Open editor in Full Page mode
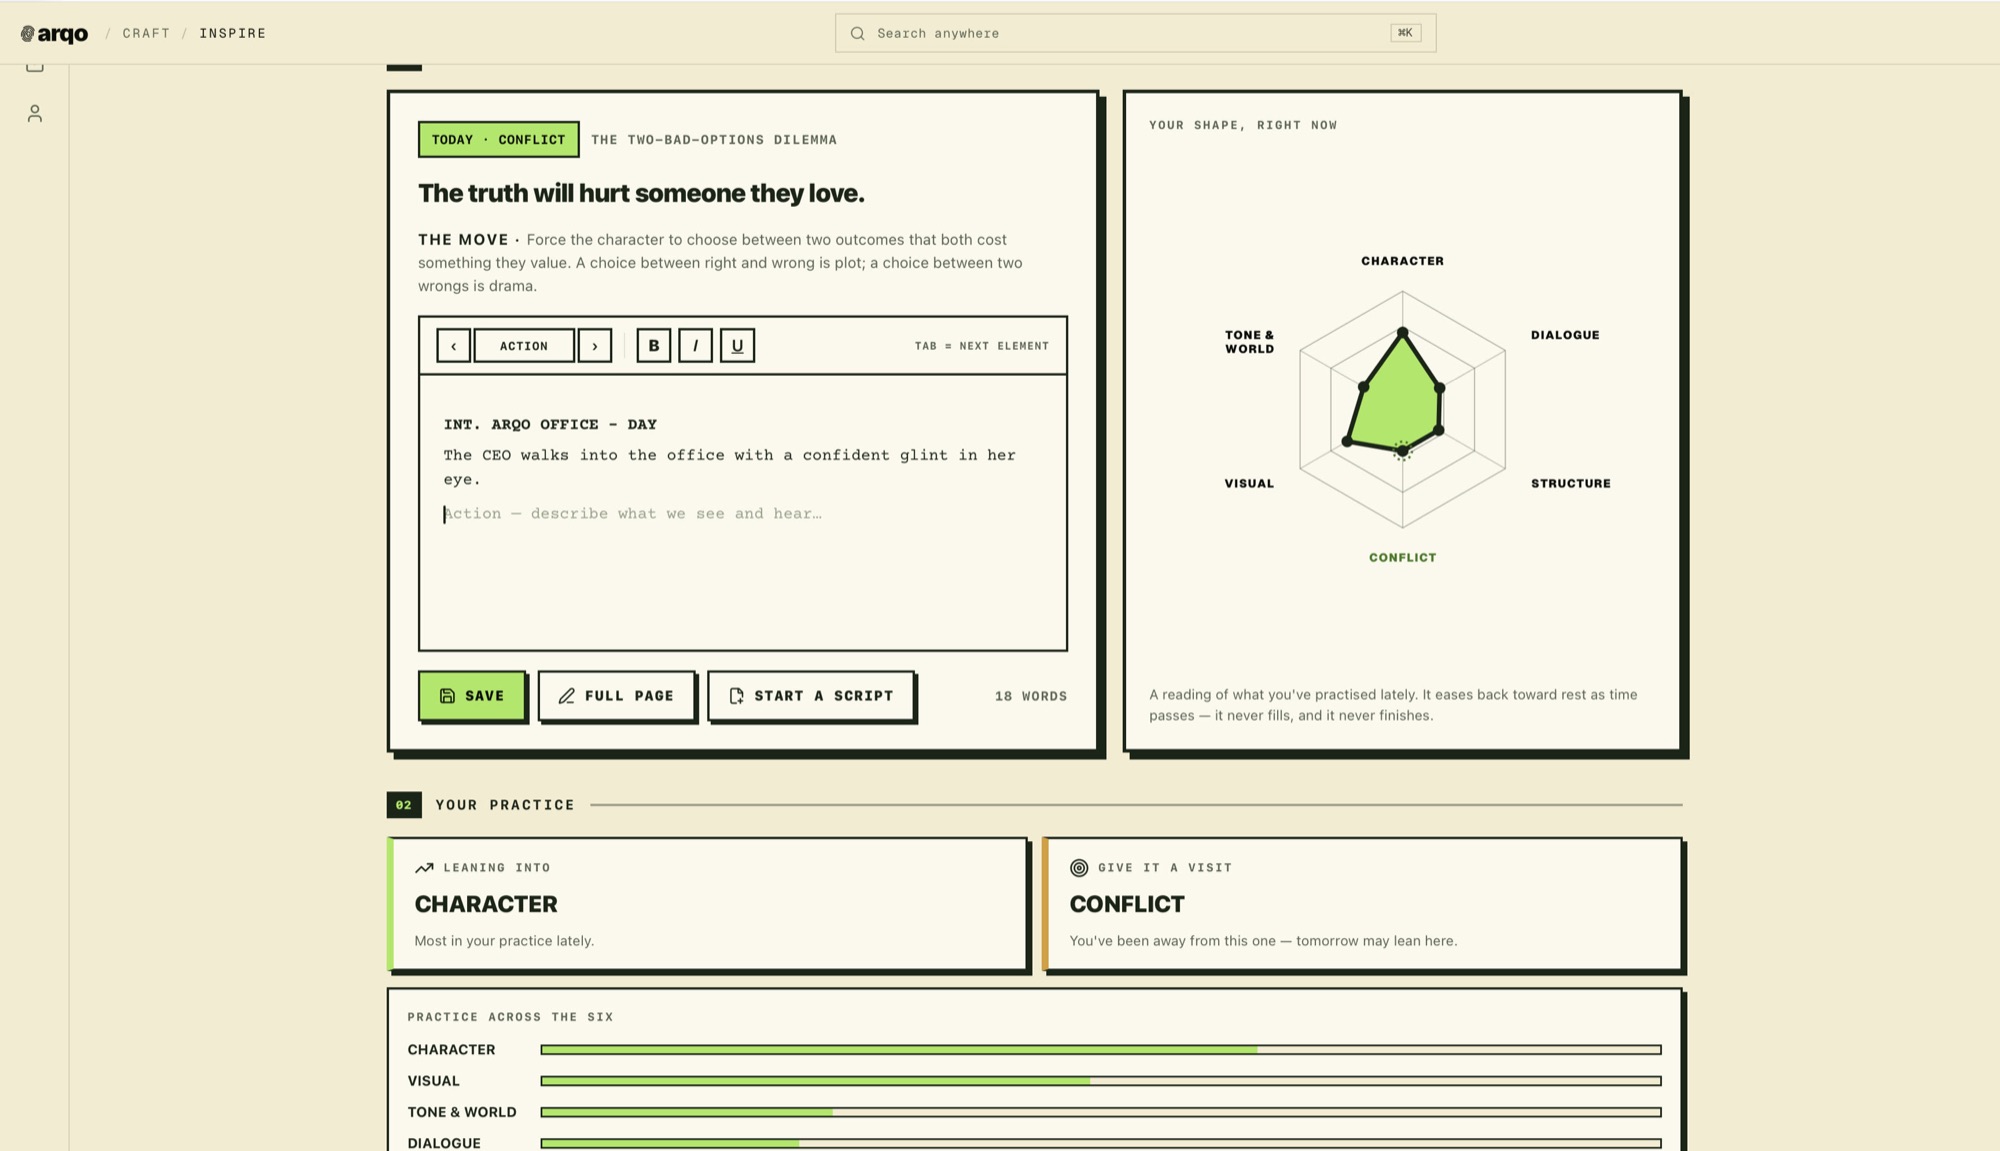The width and height of the screenshot is (2000, 1151). coord(616,696)
